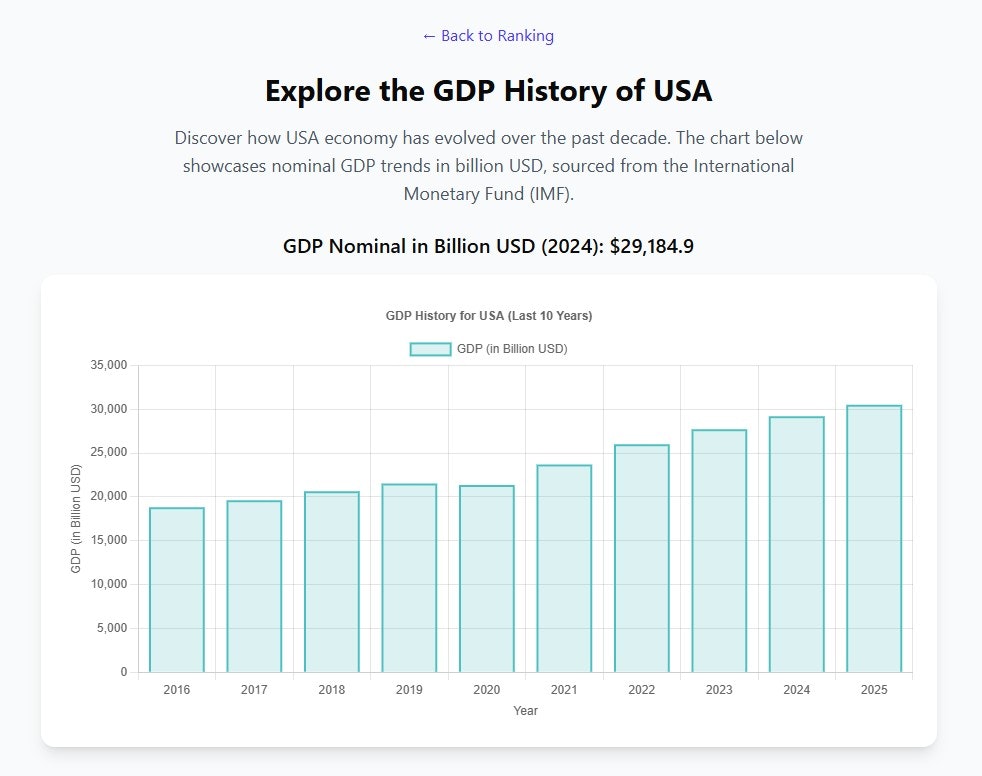Click the chart title GDP History for USA

[x=488, y=315]
